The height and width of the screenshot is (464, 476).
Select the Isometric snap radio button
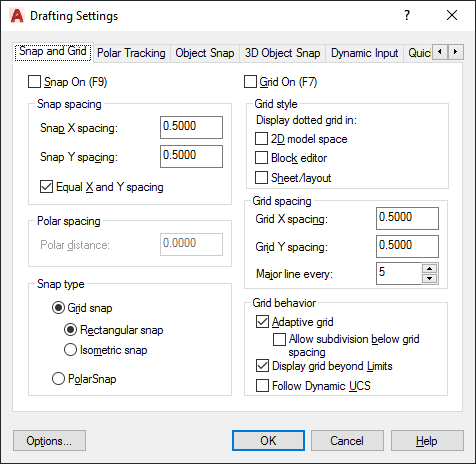(x=70, y=350)
